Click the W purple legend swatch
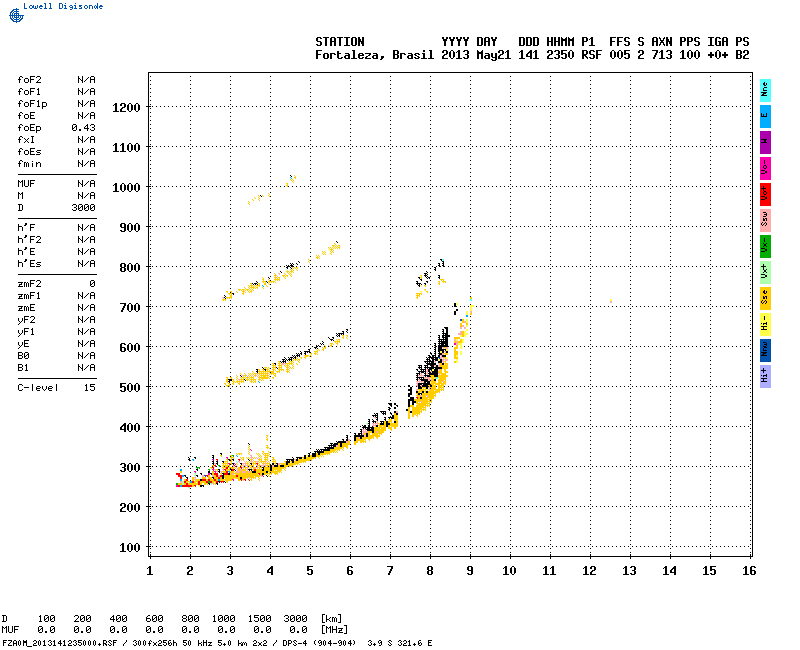800x650 pixels. (765, 142)
